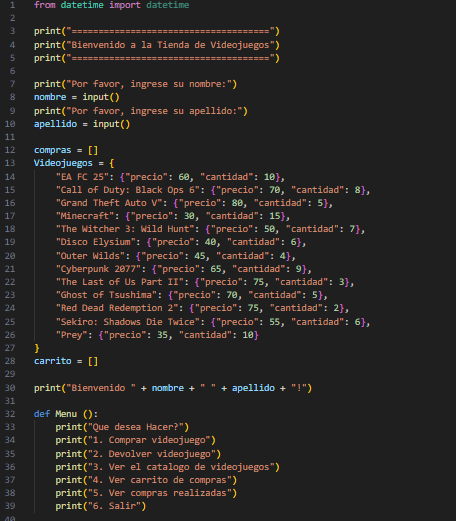456x521 pixels.
Task: Click the "Prey" dictionary key
Action: 71,335
